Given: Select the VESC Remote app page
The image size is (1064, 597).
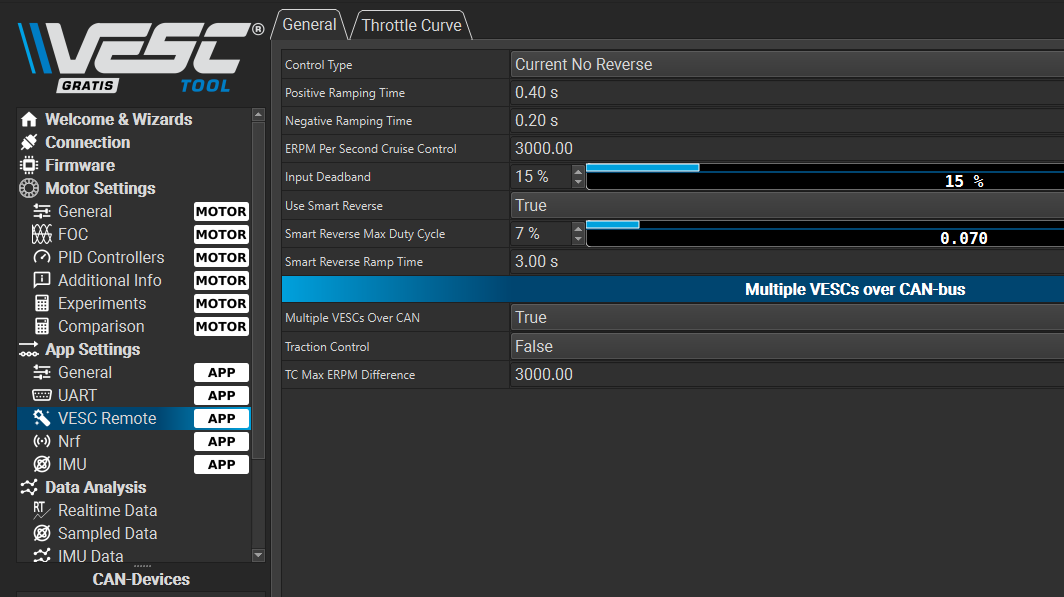Looking at the screenshot, I should pos(107,419).
